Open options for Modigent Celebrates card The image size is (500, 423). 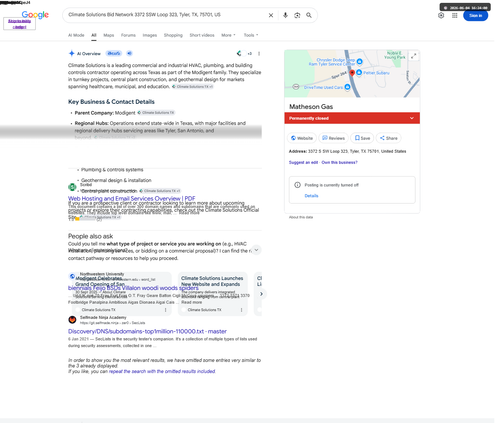tap(165, 310)
